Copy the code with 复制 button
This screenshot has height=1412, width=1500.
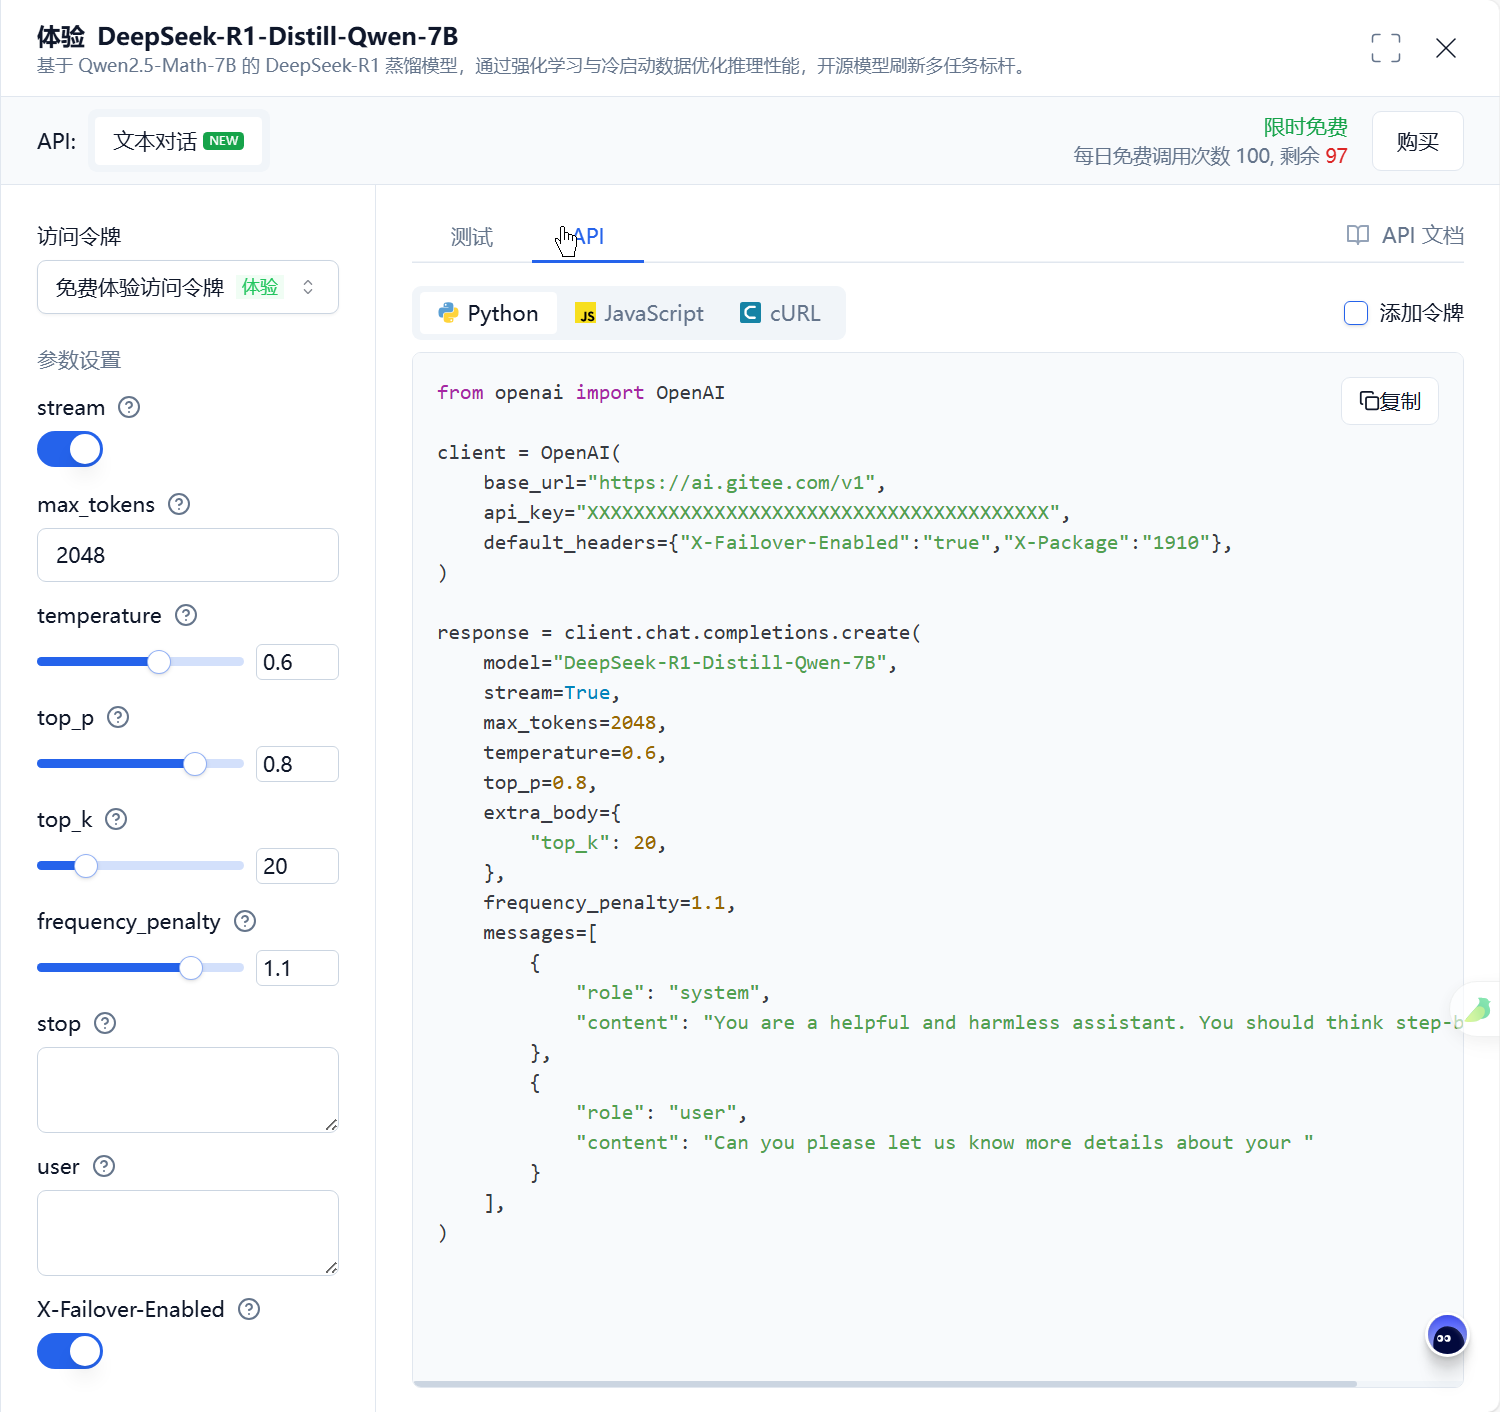pyautogui.click(x=1390, y=401)
